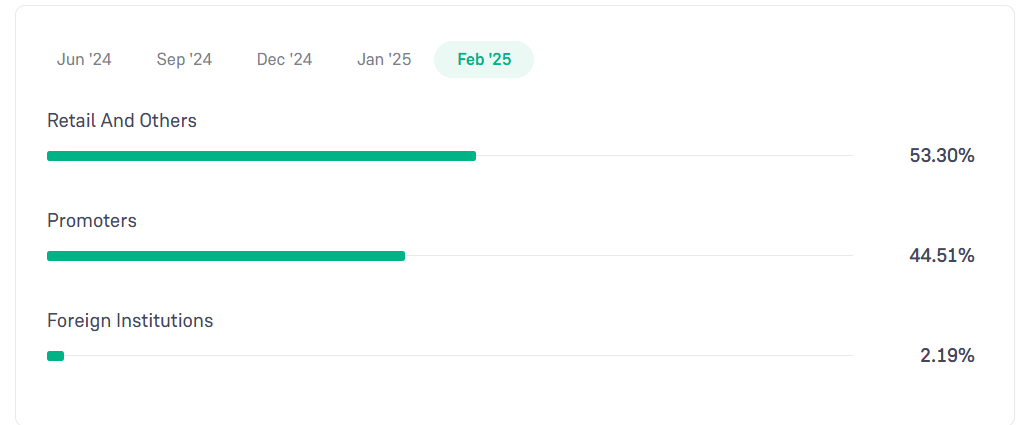
Task: Click the Retail And Others label
Action: point(122,121)
